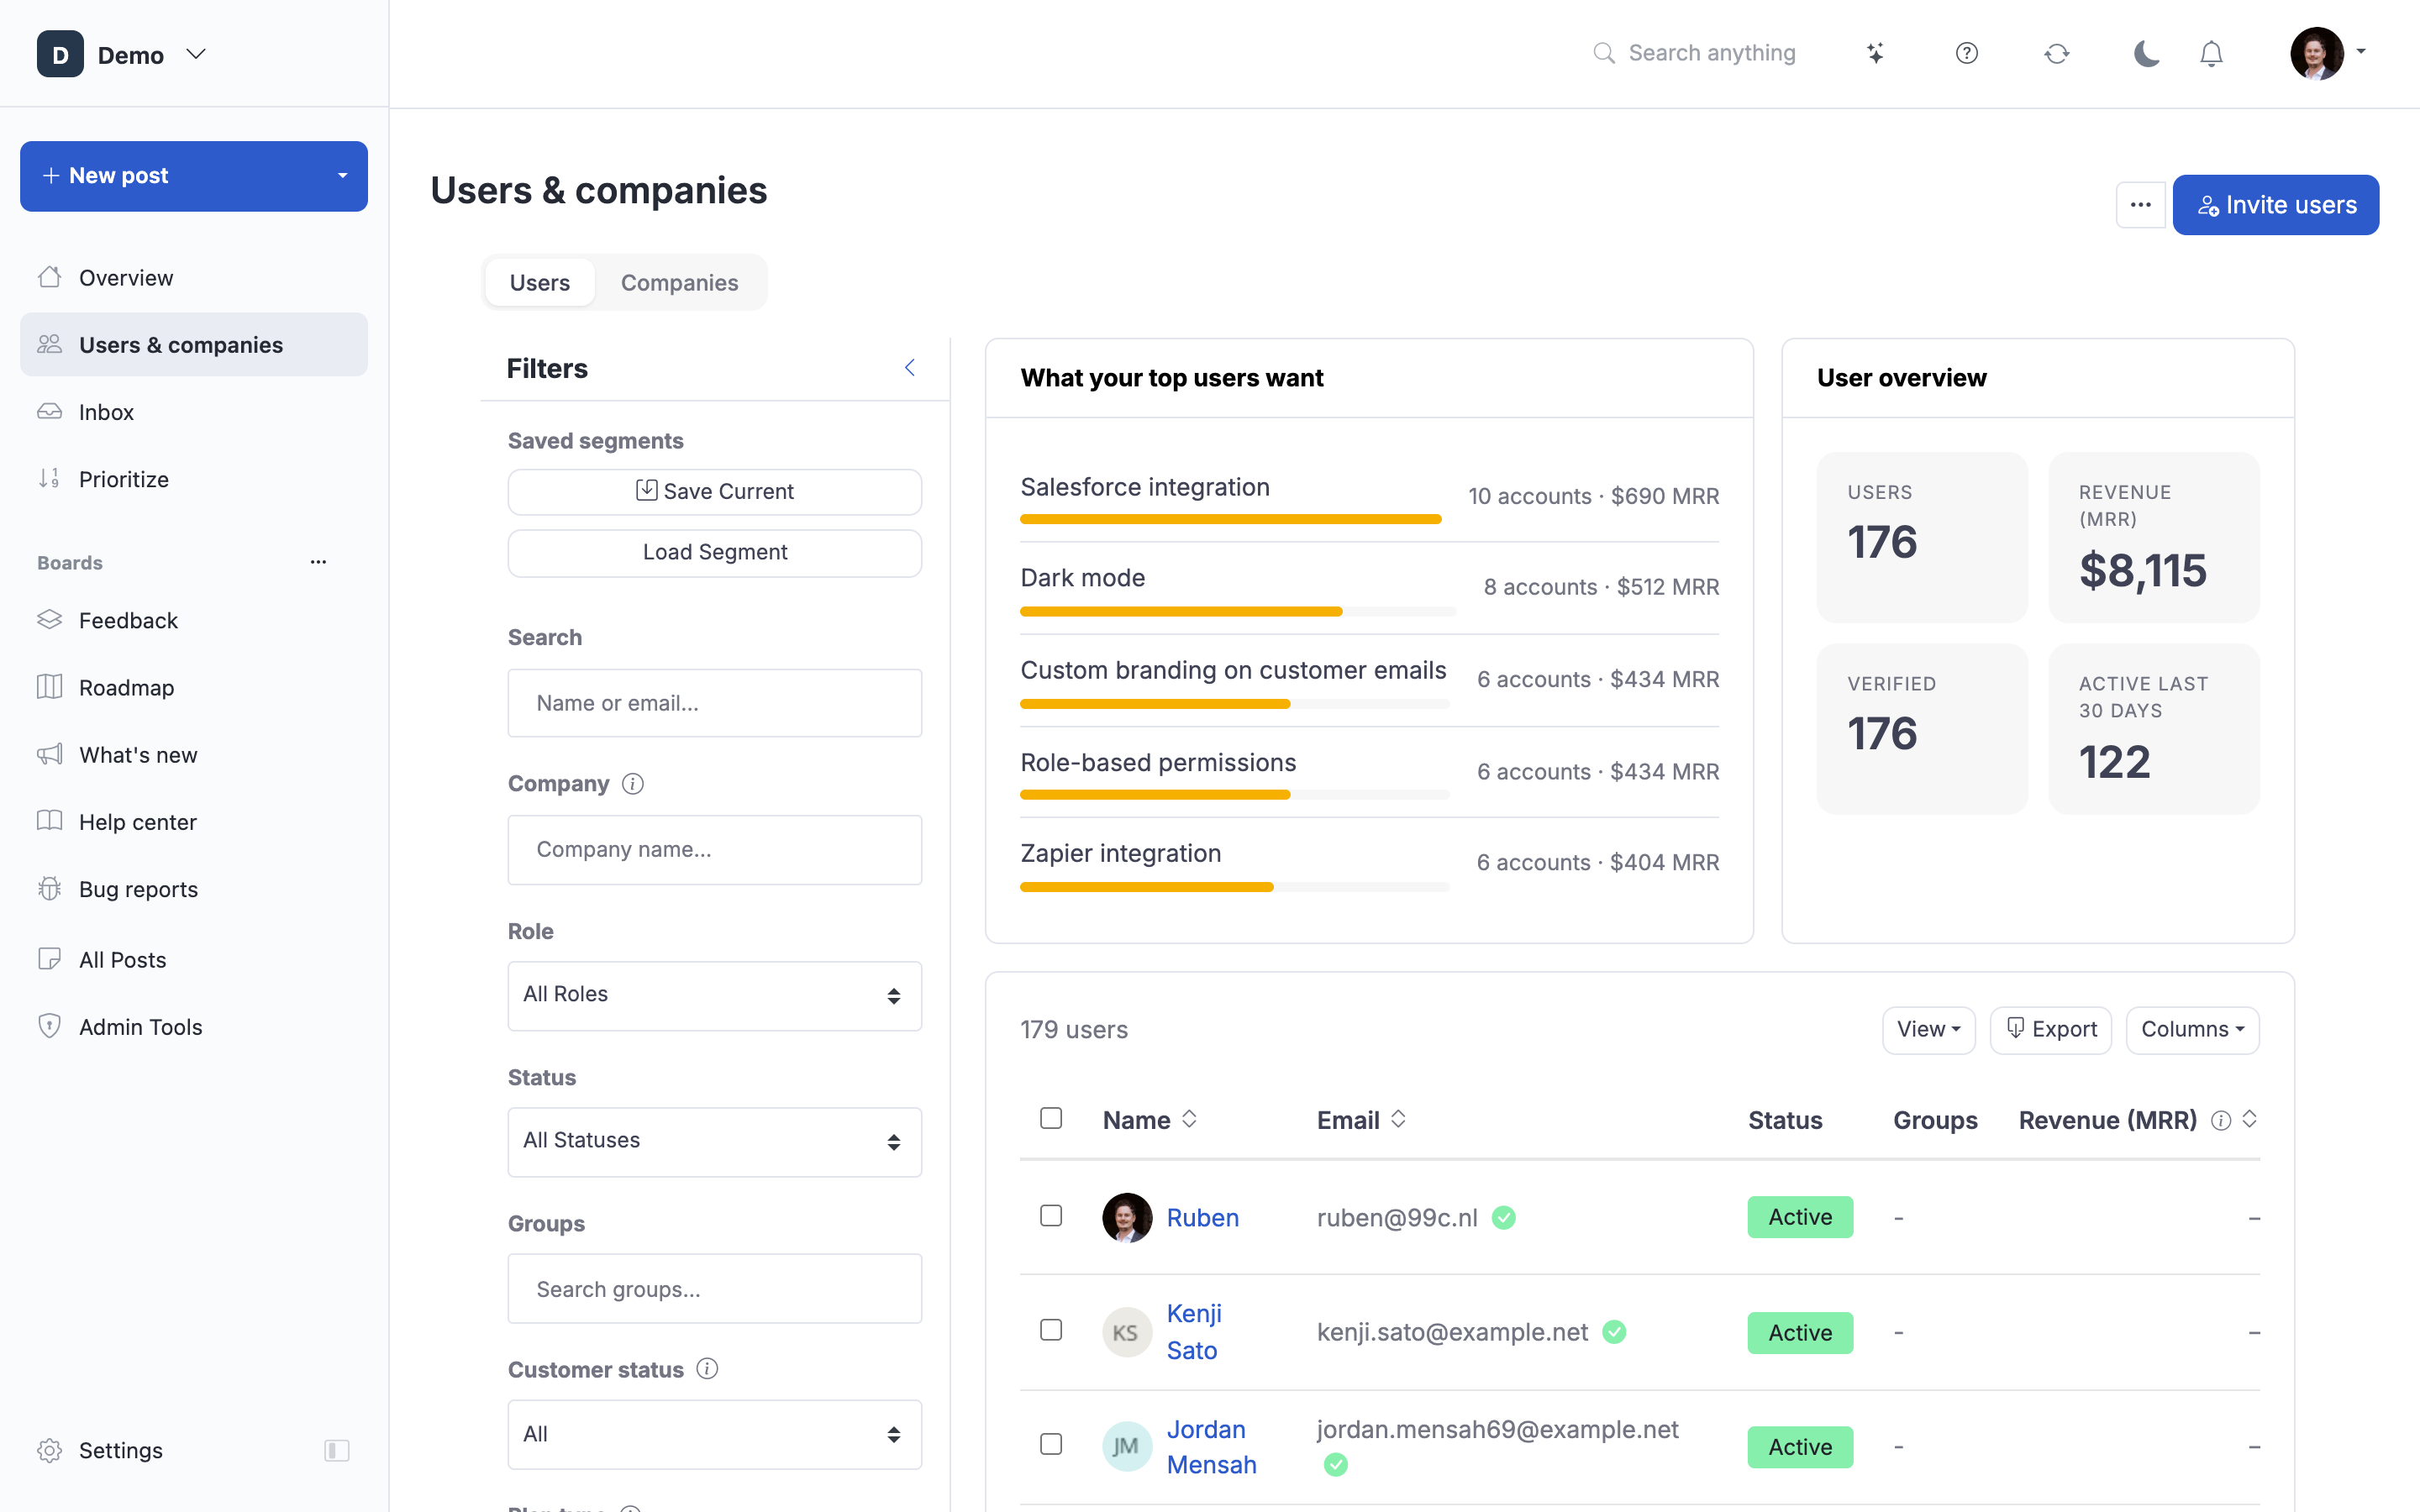Image resolution: width=2420 pixels, height=1512 pixels.
Task: Expand the New post dropdown arrow
Action: 343,176
